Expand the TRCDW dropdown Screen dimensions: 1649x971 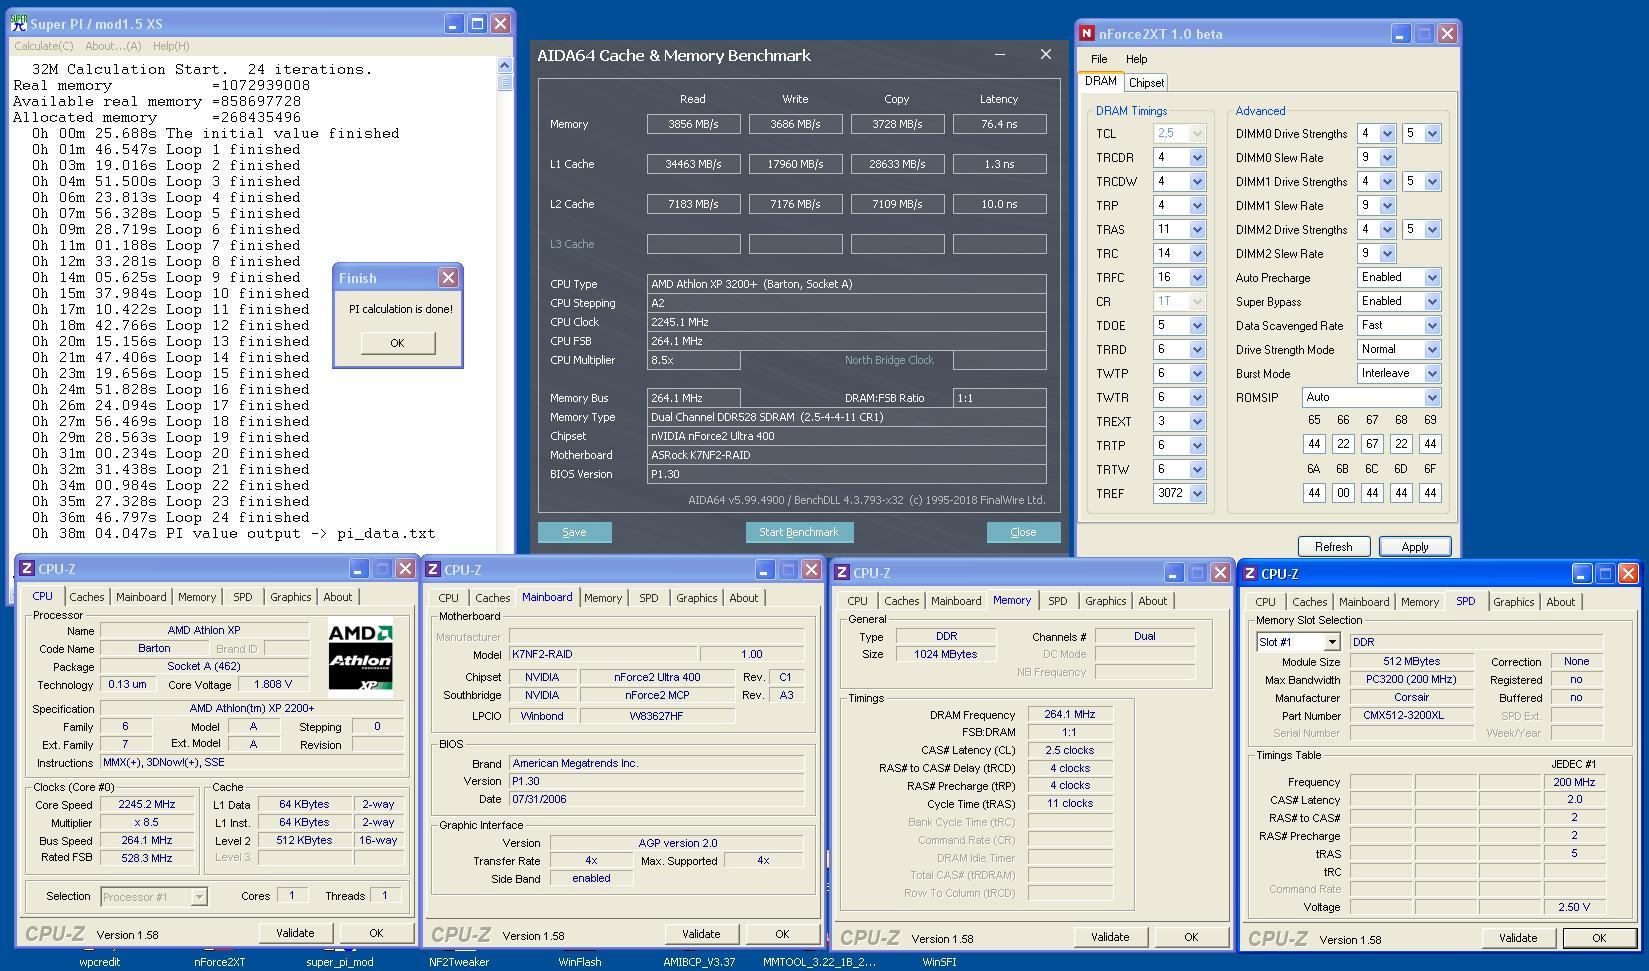(1197, 181)
